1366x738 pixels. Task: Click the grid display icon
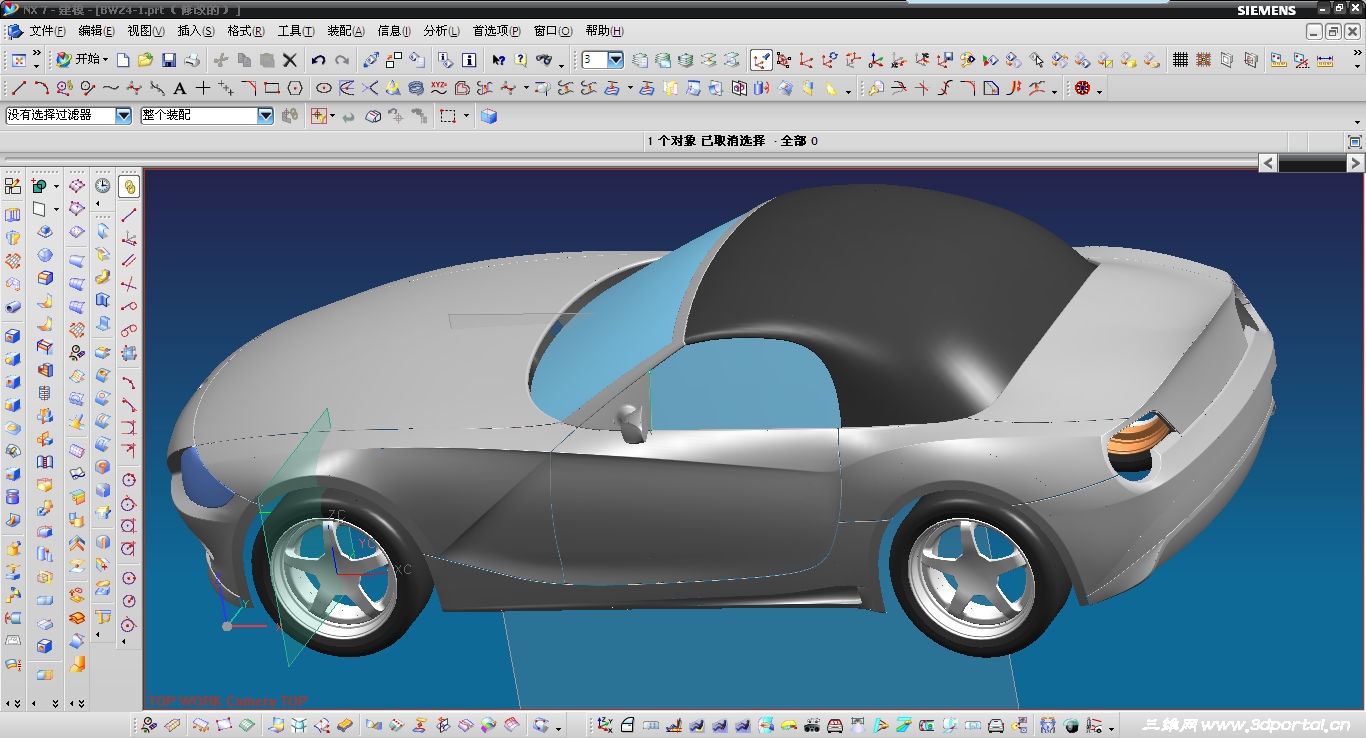1181,60
